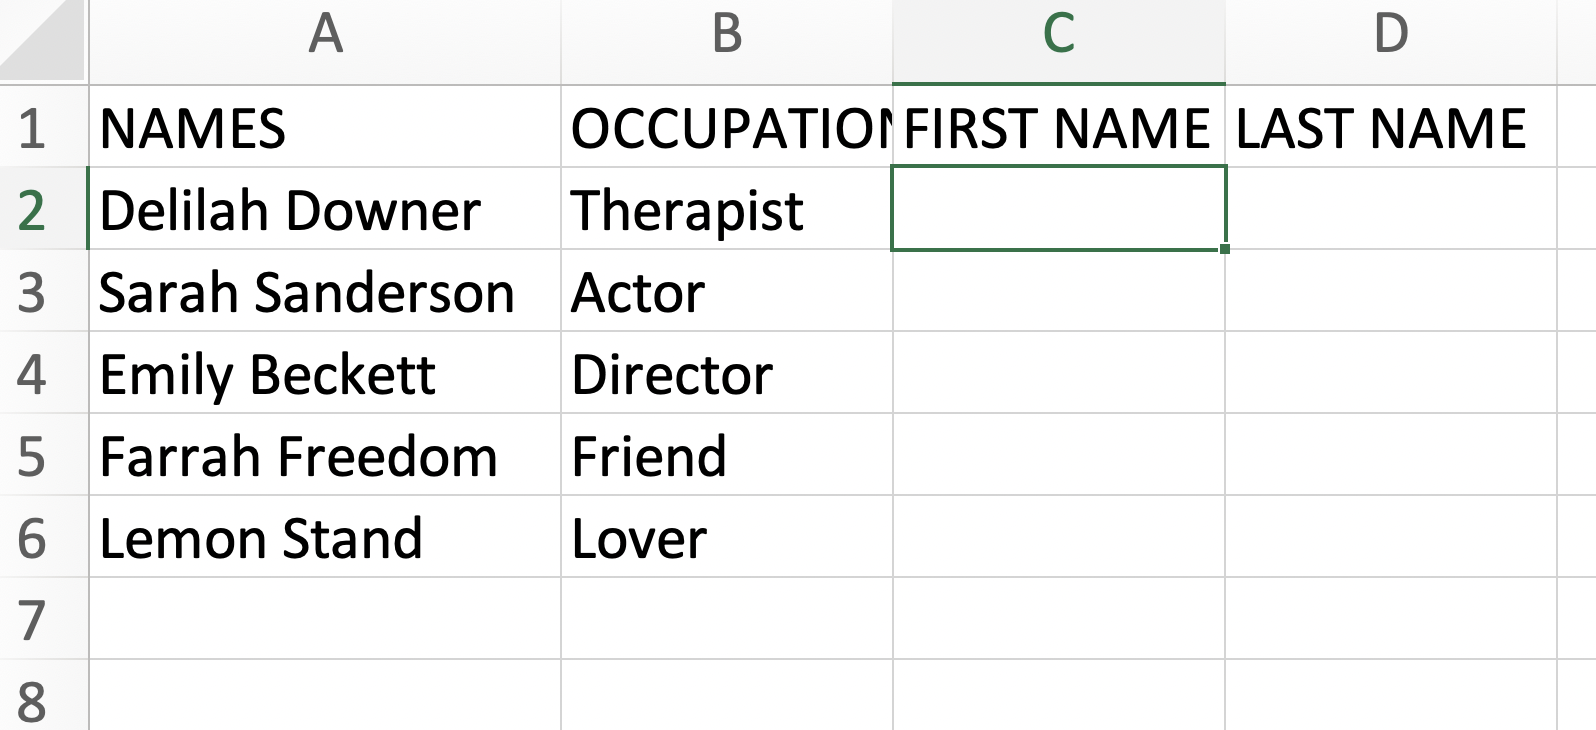1596x730 pixels.
Task: Click empty cell D2 under LAST NAME
Action: 1391,209
